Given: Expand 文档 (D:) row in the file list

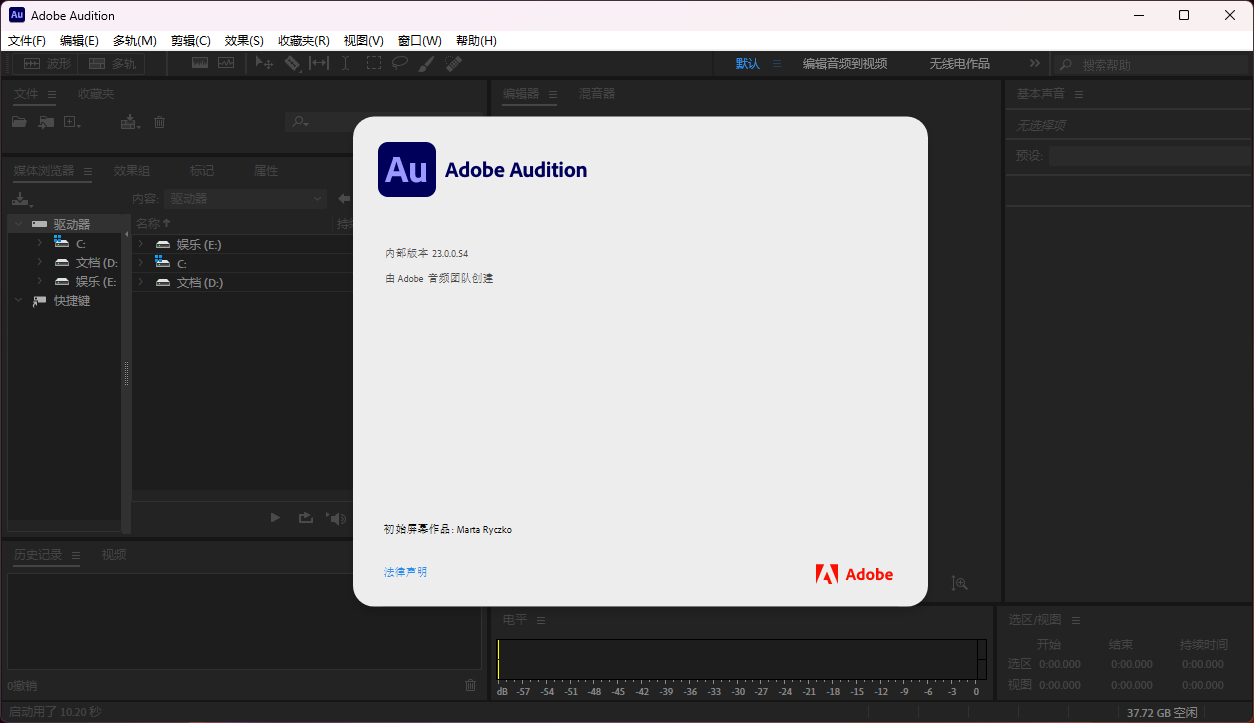Looking at the screenshot, I should click(141, 282).
